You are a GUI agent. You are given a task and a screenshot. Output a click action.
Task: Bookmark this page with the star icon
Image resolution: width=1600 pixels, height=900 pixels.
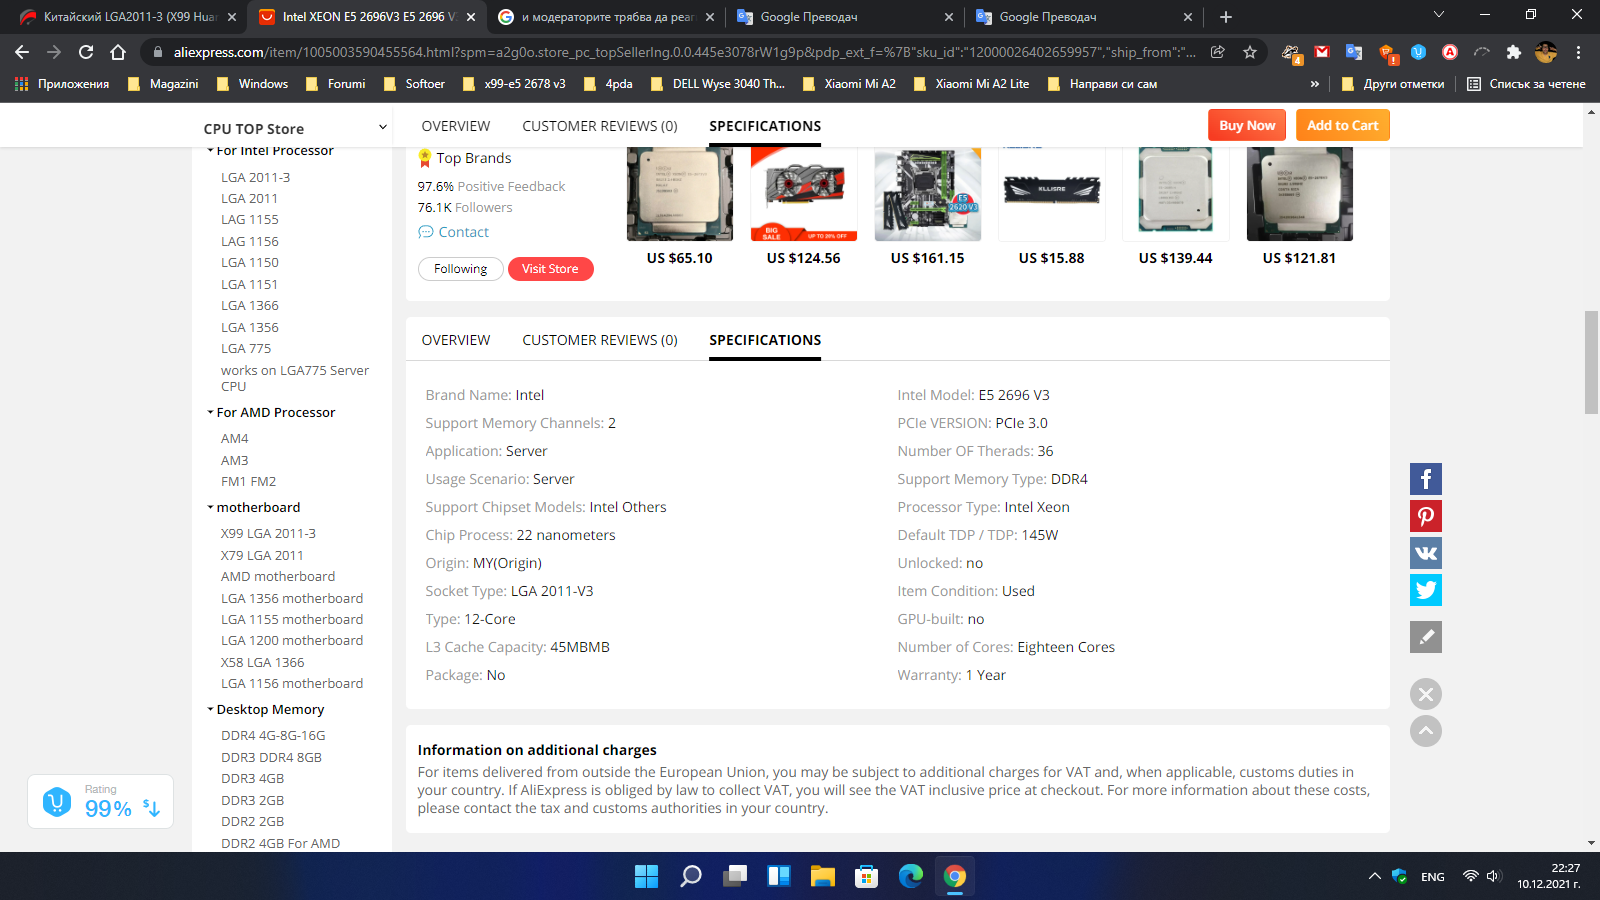click(x=1250, y=52)
